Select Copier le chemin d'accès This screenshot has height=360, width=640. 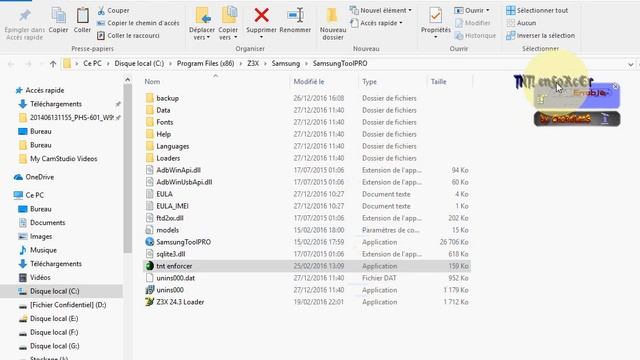139,23
